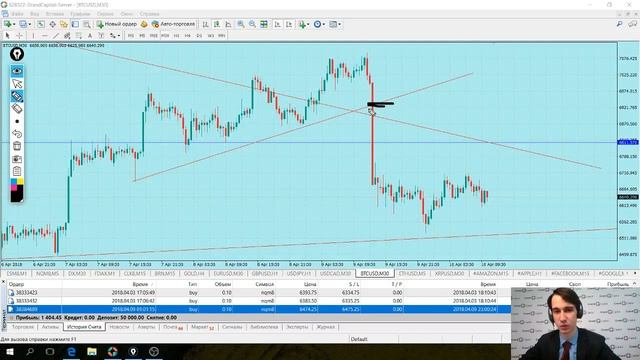Open the periods clock dropdown
The image size is (640, 360).
pyautogui.click(x=324, y=24)
